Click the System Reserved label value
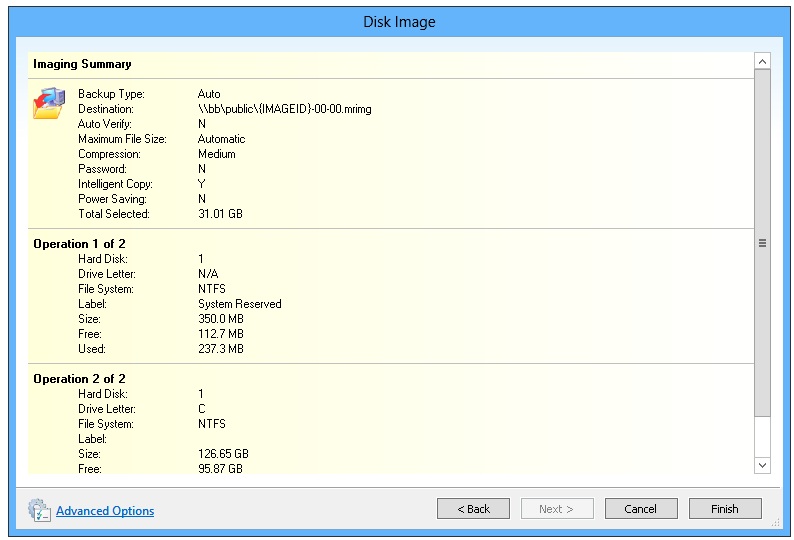794x540 pixels. 240,304
